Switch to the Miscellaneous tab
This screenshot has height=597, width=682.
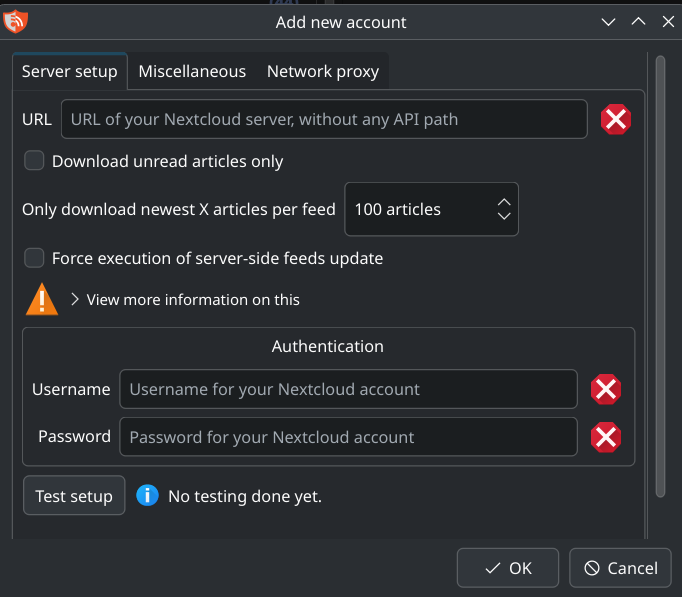[192, 71]
